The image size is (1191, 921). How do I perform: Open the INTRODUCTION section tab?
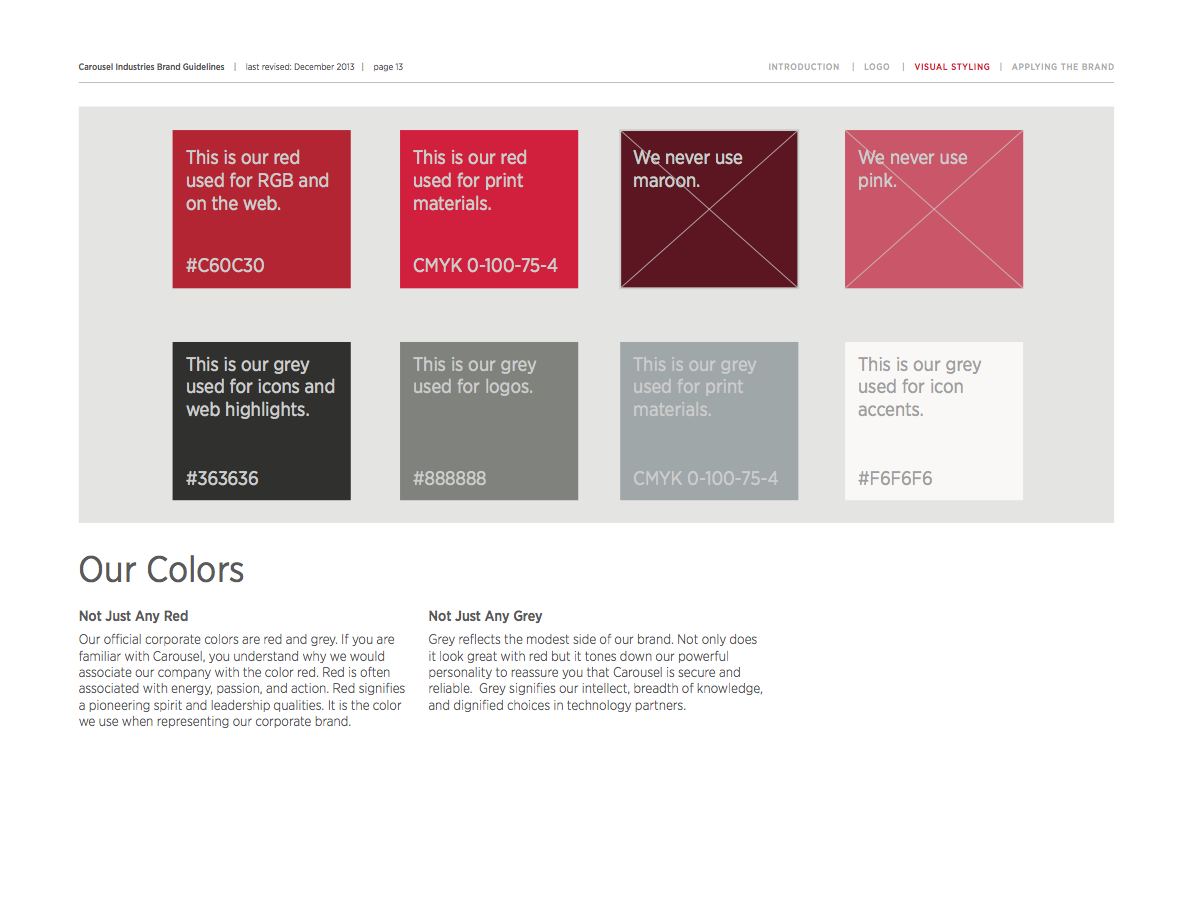click(x=804, y=67)
